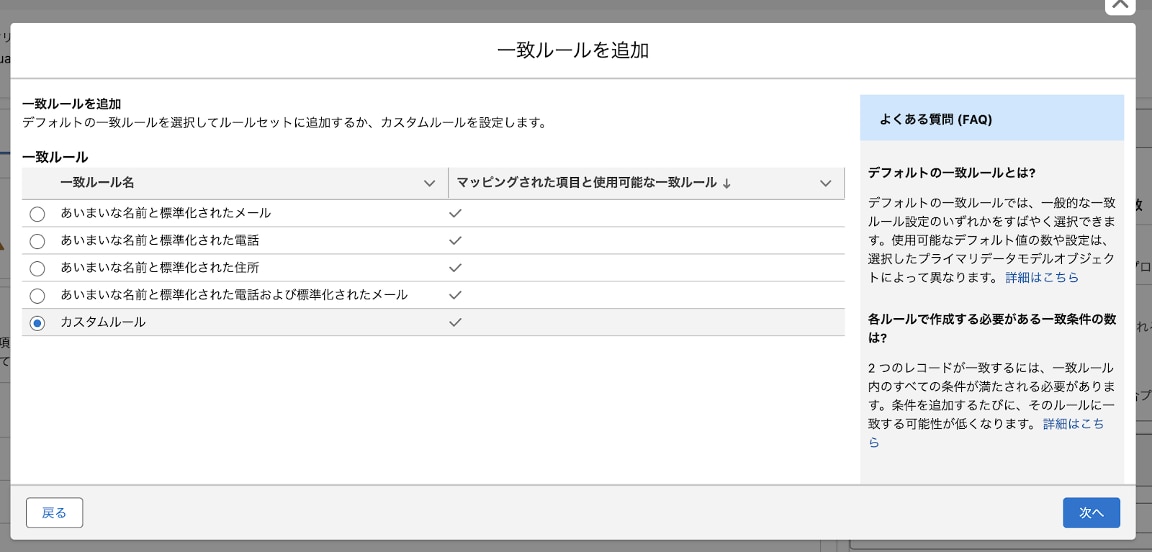Viewport: 1152px width, 552px height.
Task: Choose the あいまいな名前と標準化された電話 radio option
Action: click(37, 241)
